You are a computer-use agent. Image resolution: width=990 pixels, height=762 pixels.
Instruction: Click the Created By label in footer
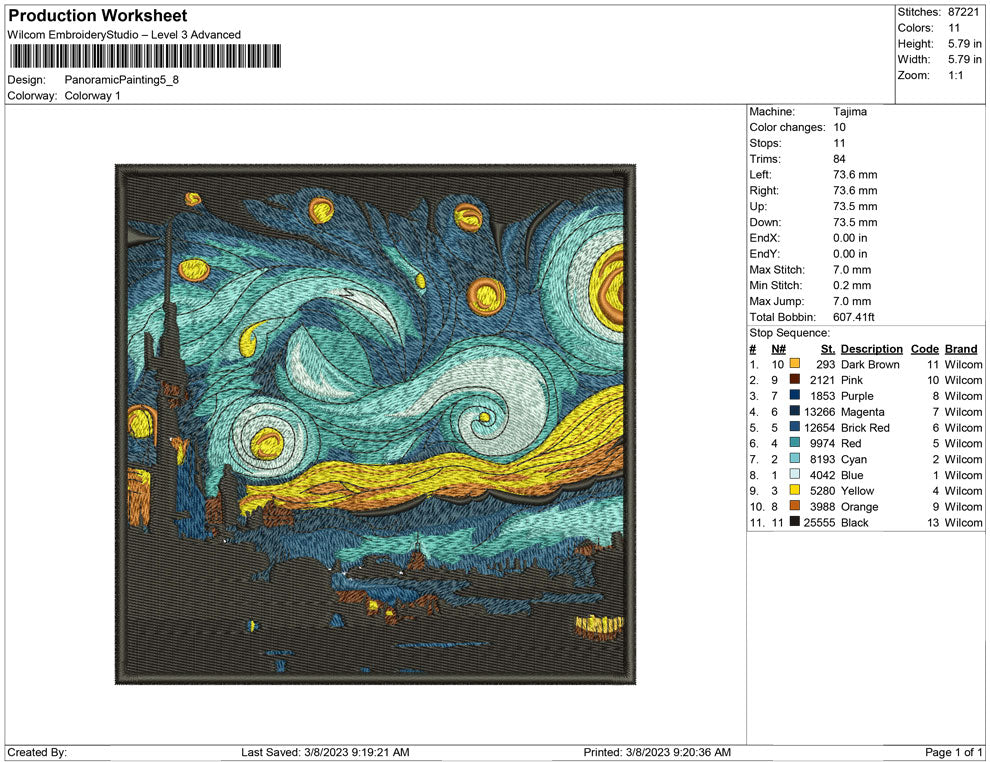37,752
